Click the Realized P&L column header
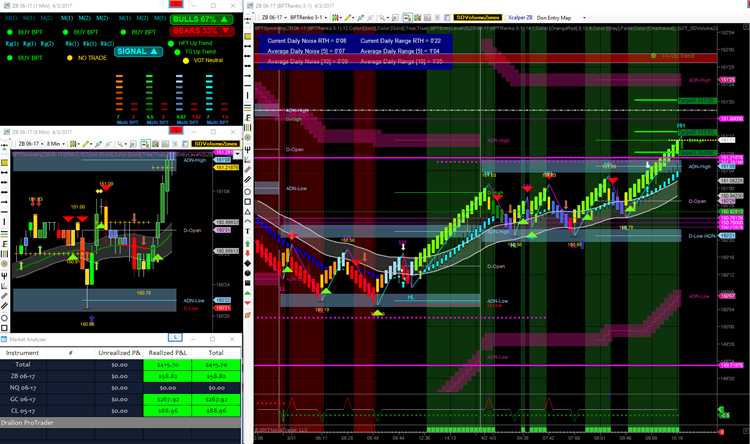 pyautogui.click(x=167, y=353)
